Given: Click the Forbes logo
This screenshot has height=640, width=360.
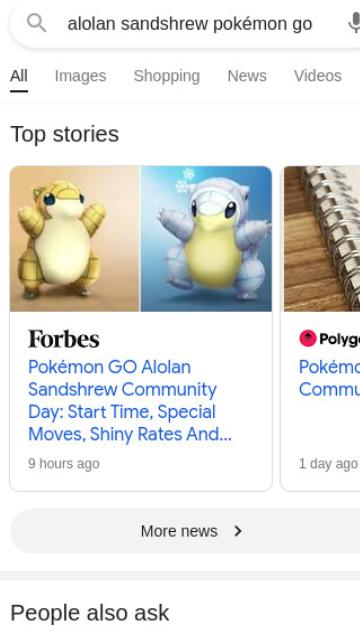Looking at the screenshot, I should (64, 339).
